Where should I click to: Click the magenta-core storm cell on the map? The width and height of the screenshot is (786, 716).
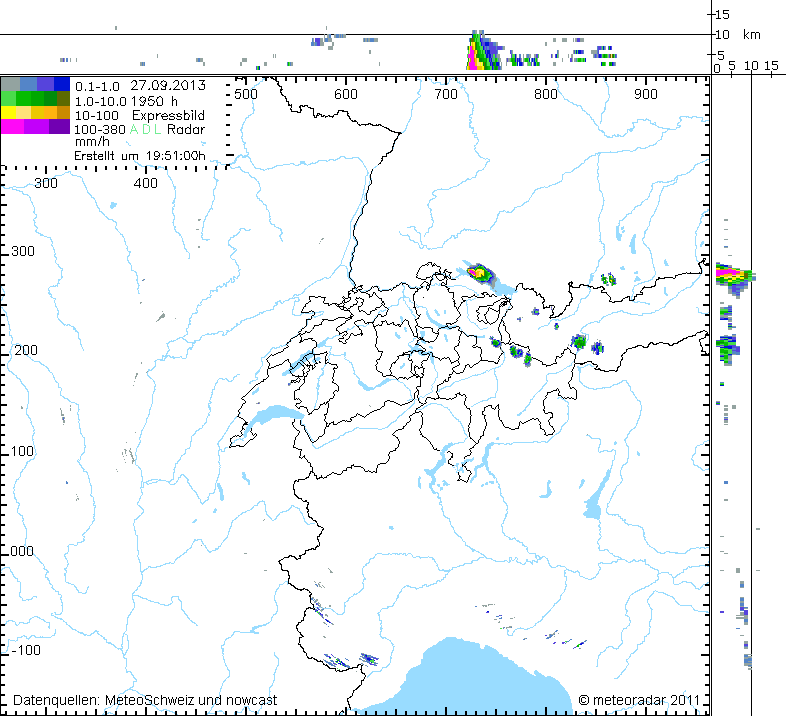[479, 273]
